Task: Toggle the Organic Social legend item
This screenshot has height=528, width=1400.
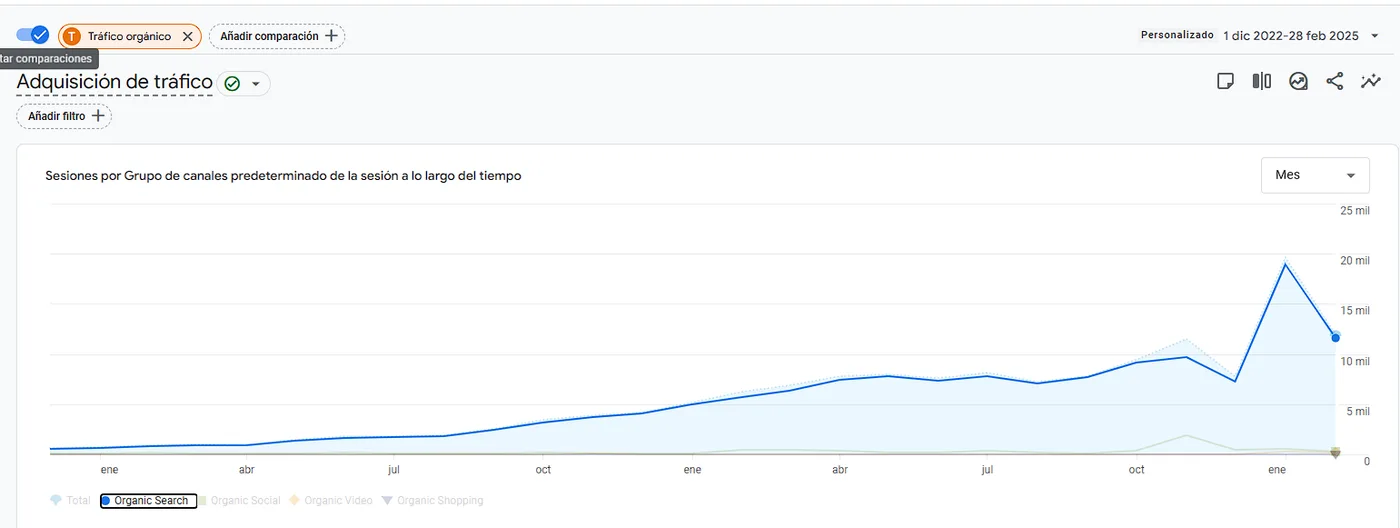Action: [239, 500]
